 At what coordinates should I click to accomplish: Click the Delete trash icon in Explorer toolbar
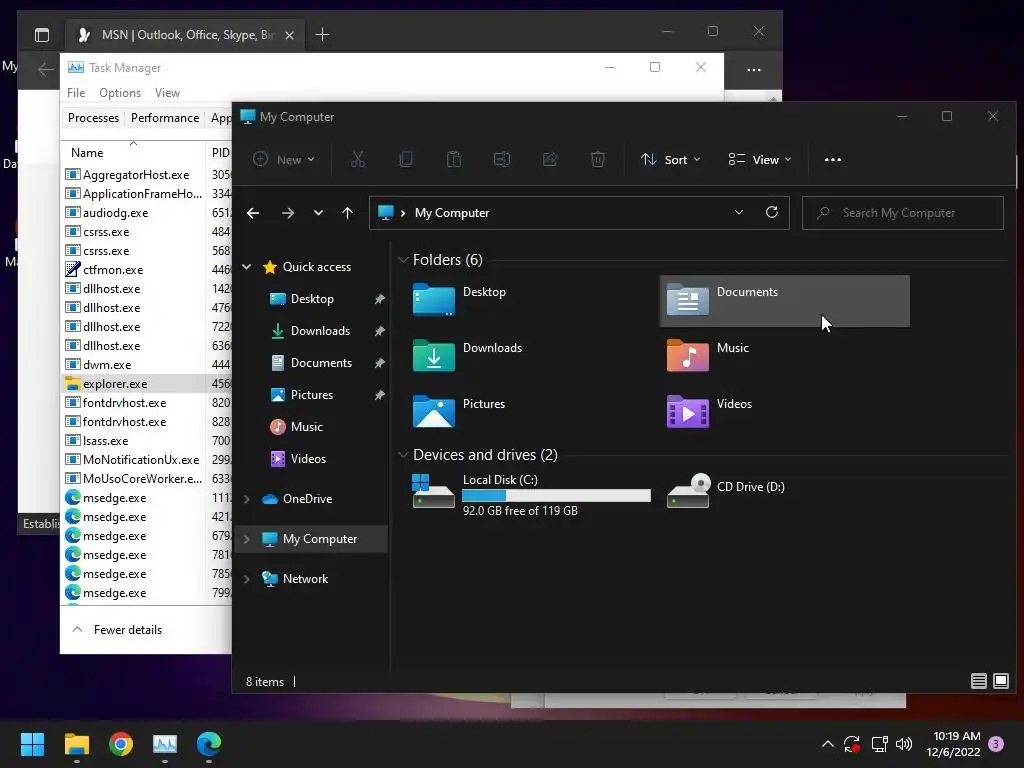tap(598, 159)
